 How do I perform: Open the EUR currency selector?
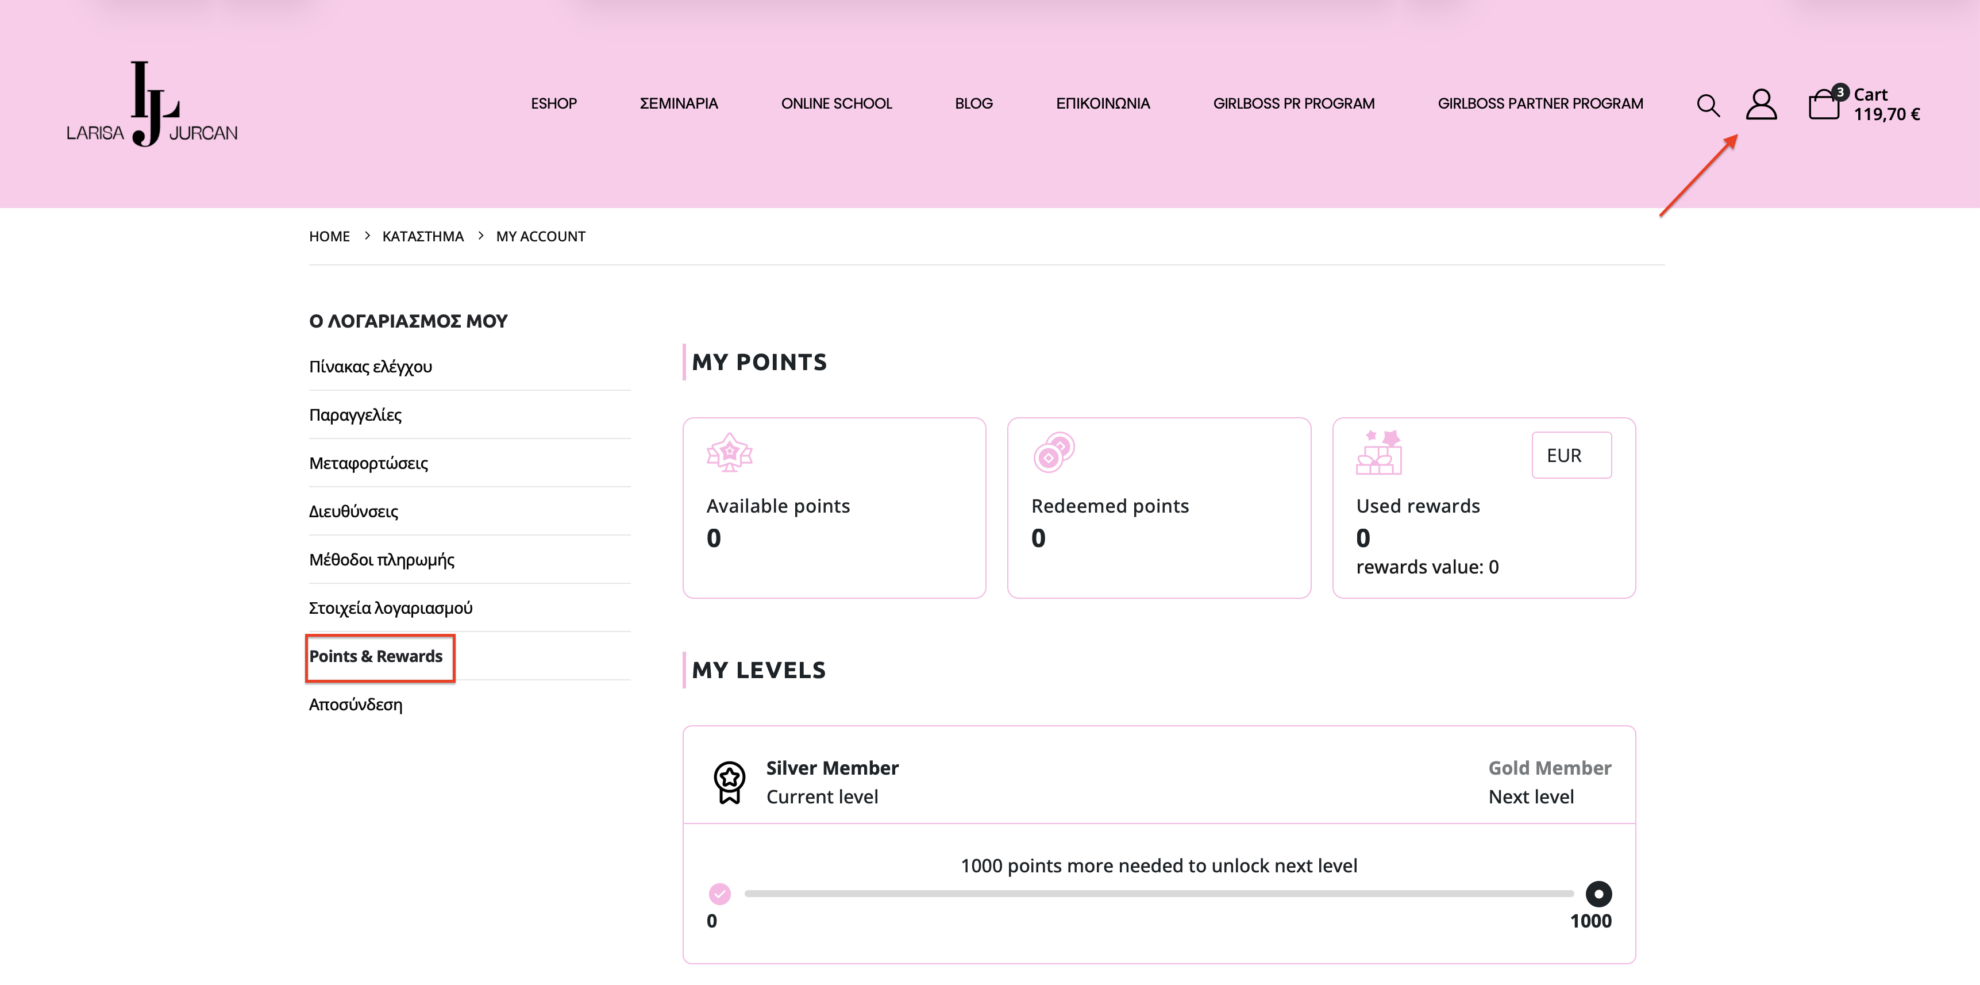point(1571,455)
